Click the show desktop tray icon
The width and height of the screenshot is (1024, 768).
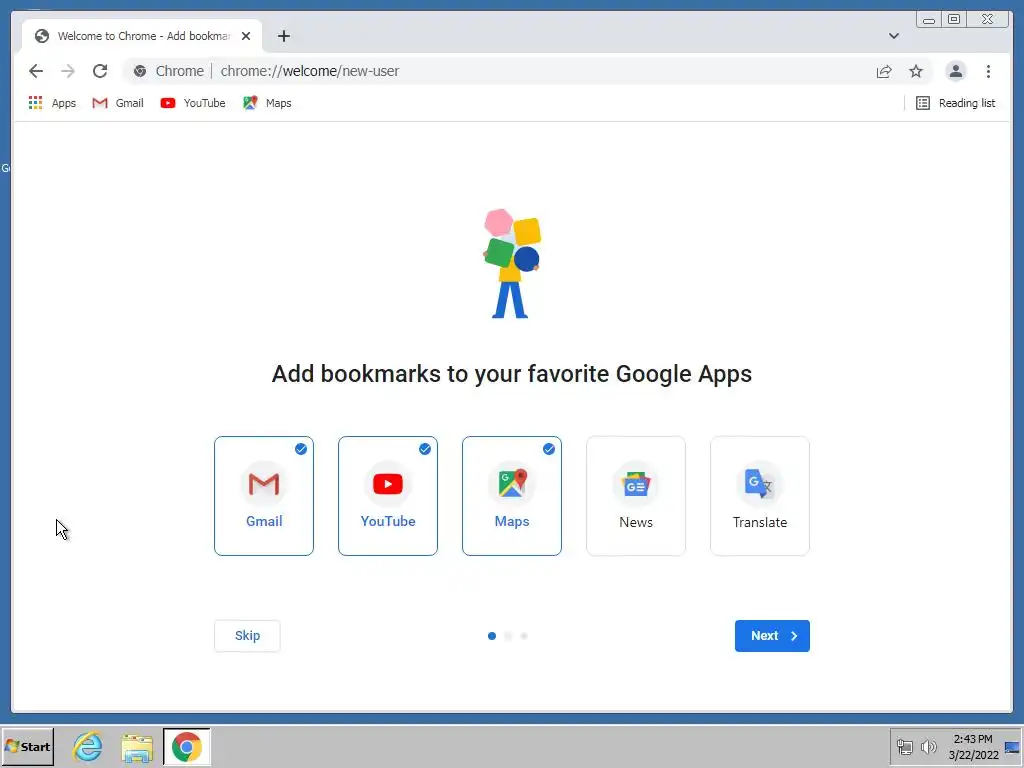(x=1013, y=746)
